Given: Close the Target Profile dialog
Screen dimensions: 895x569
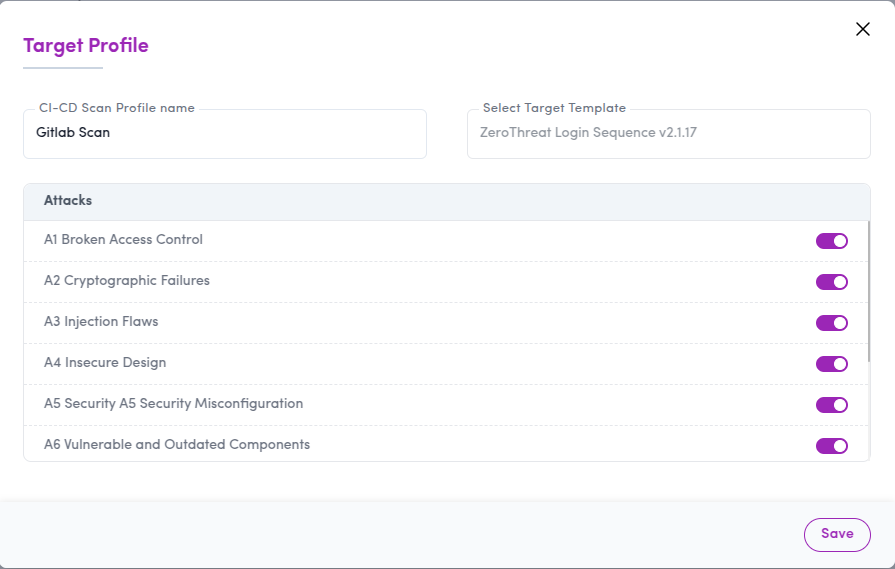Looking at the screenshot, I should (863, 29).
